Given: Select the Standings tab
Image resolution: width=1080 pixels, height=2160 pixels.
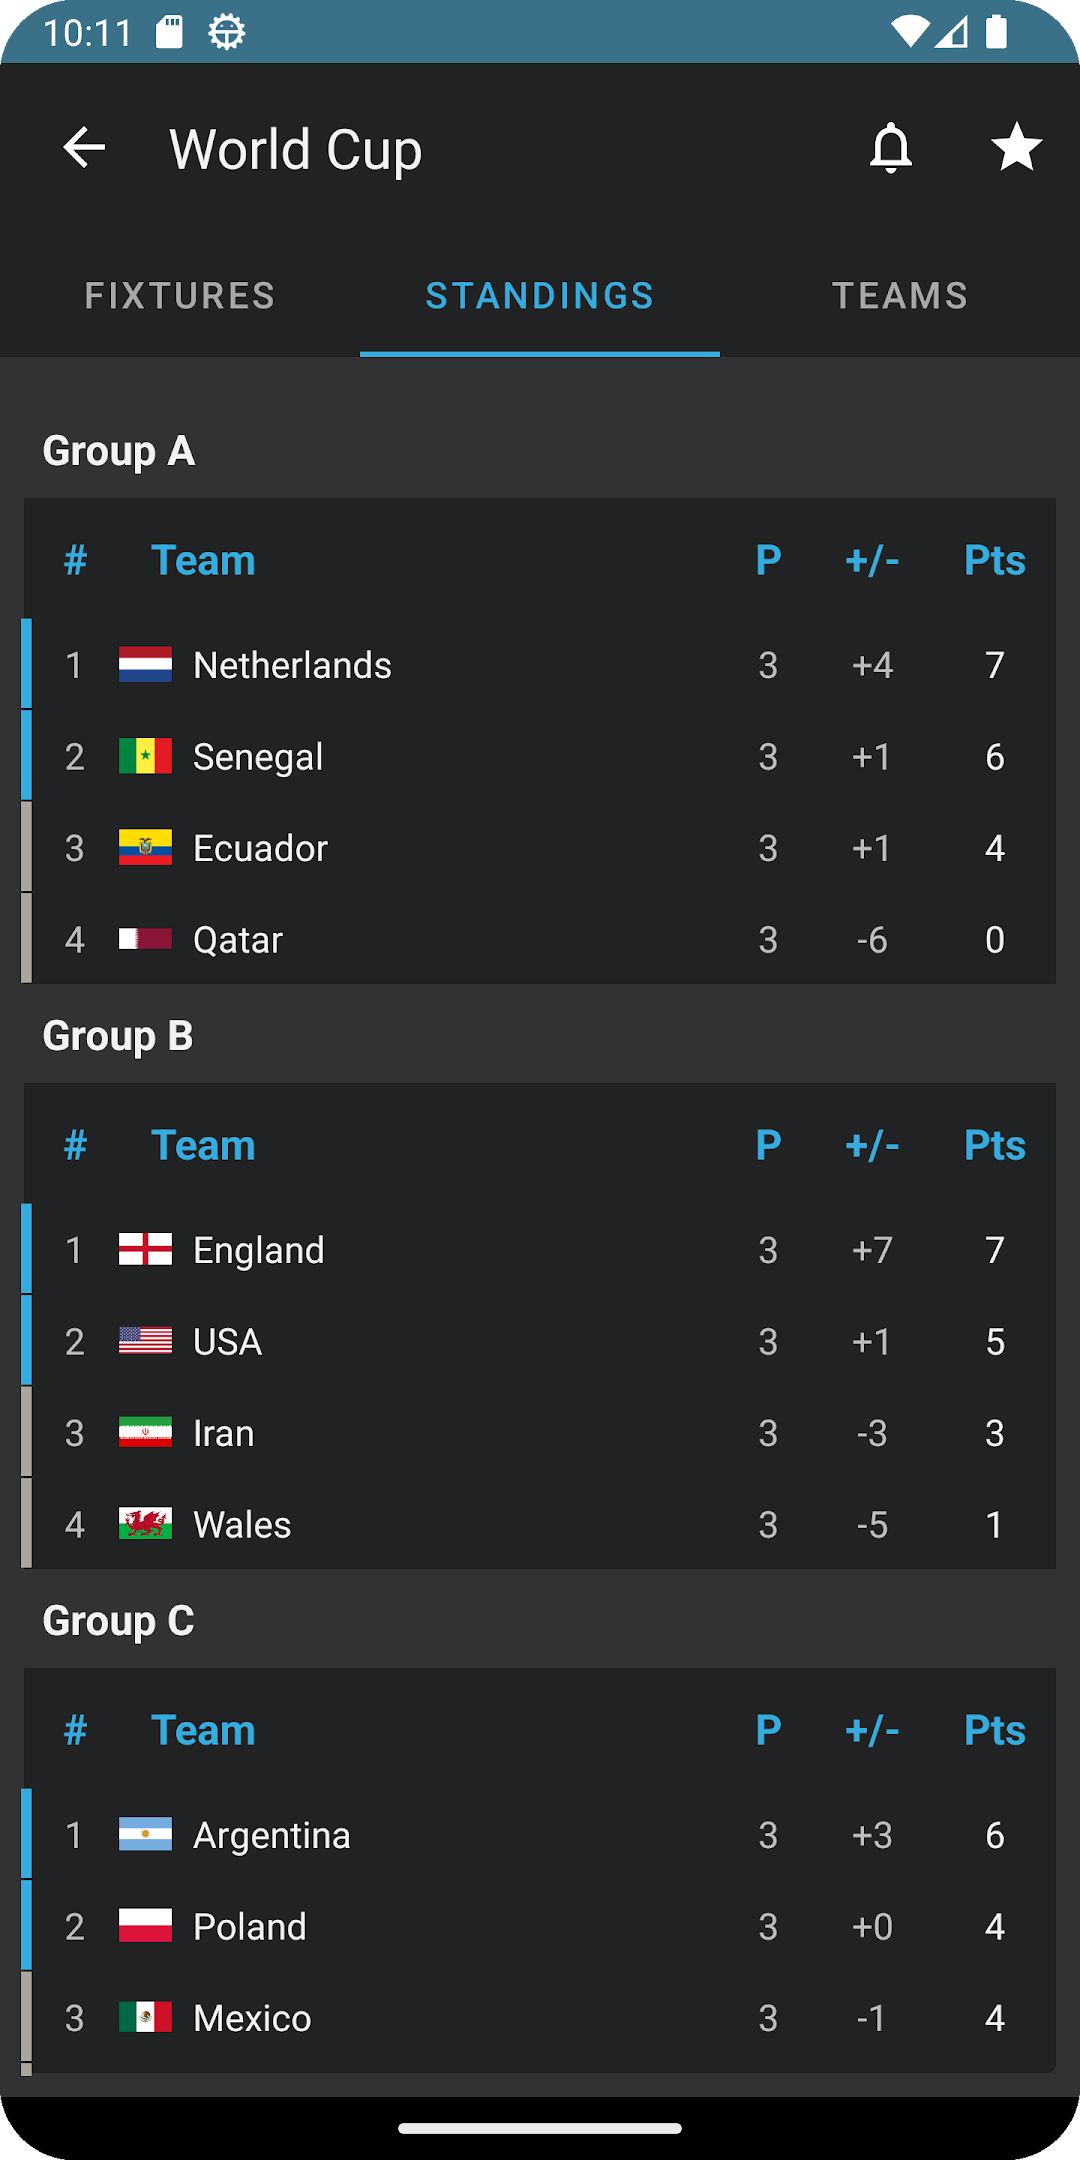Looking at the screenshot, I should (x=540, y=296).
